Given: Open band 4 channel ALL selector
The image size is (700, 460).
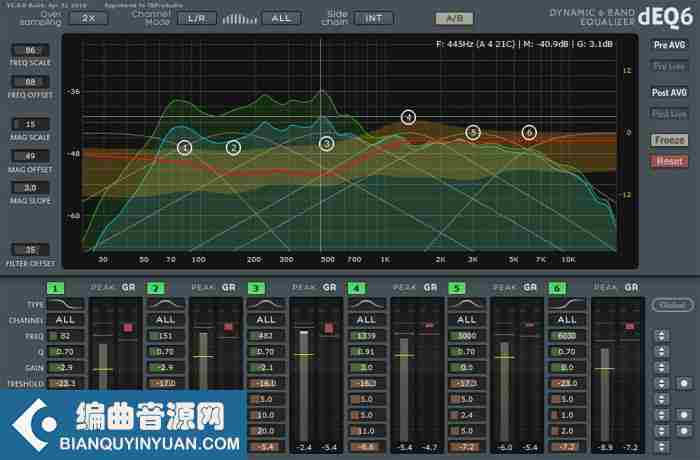Looking at the screenshot, I should point(366,320).
